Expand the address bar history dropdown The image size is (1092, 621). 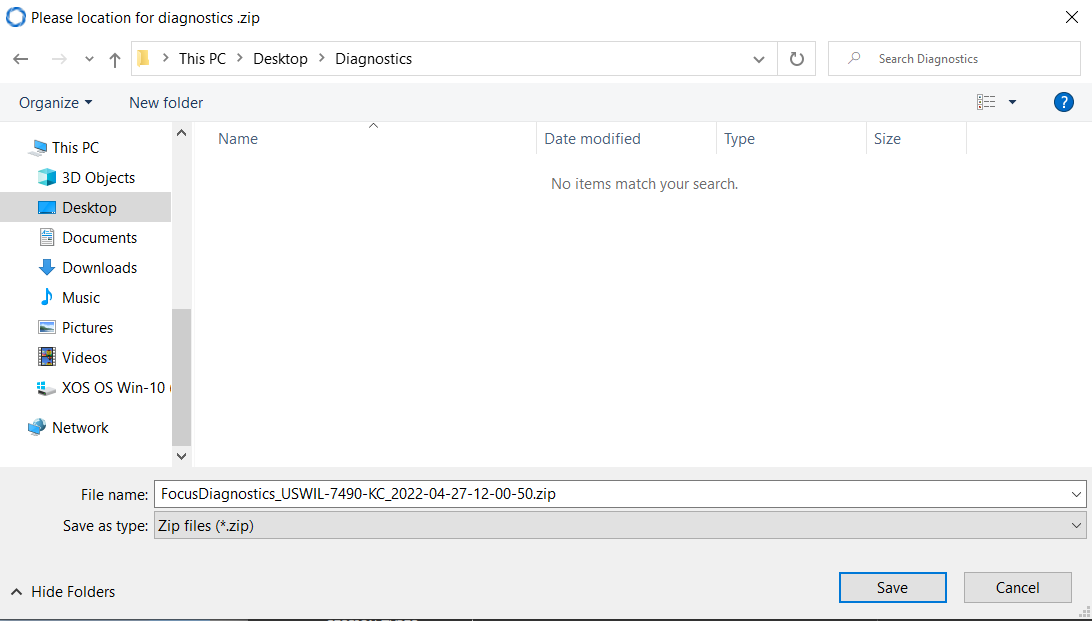[x=758, y=58]
